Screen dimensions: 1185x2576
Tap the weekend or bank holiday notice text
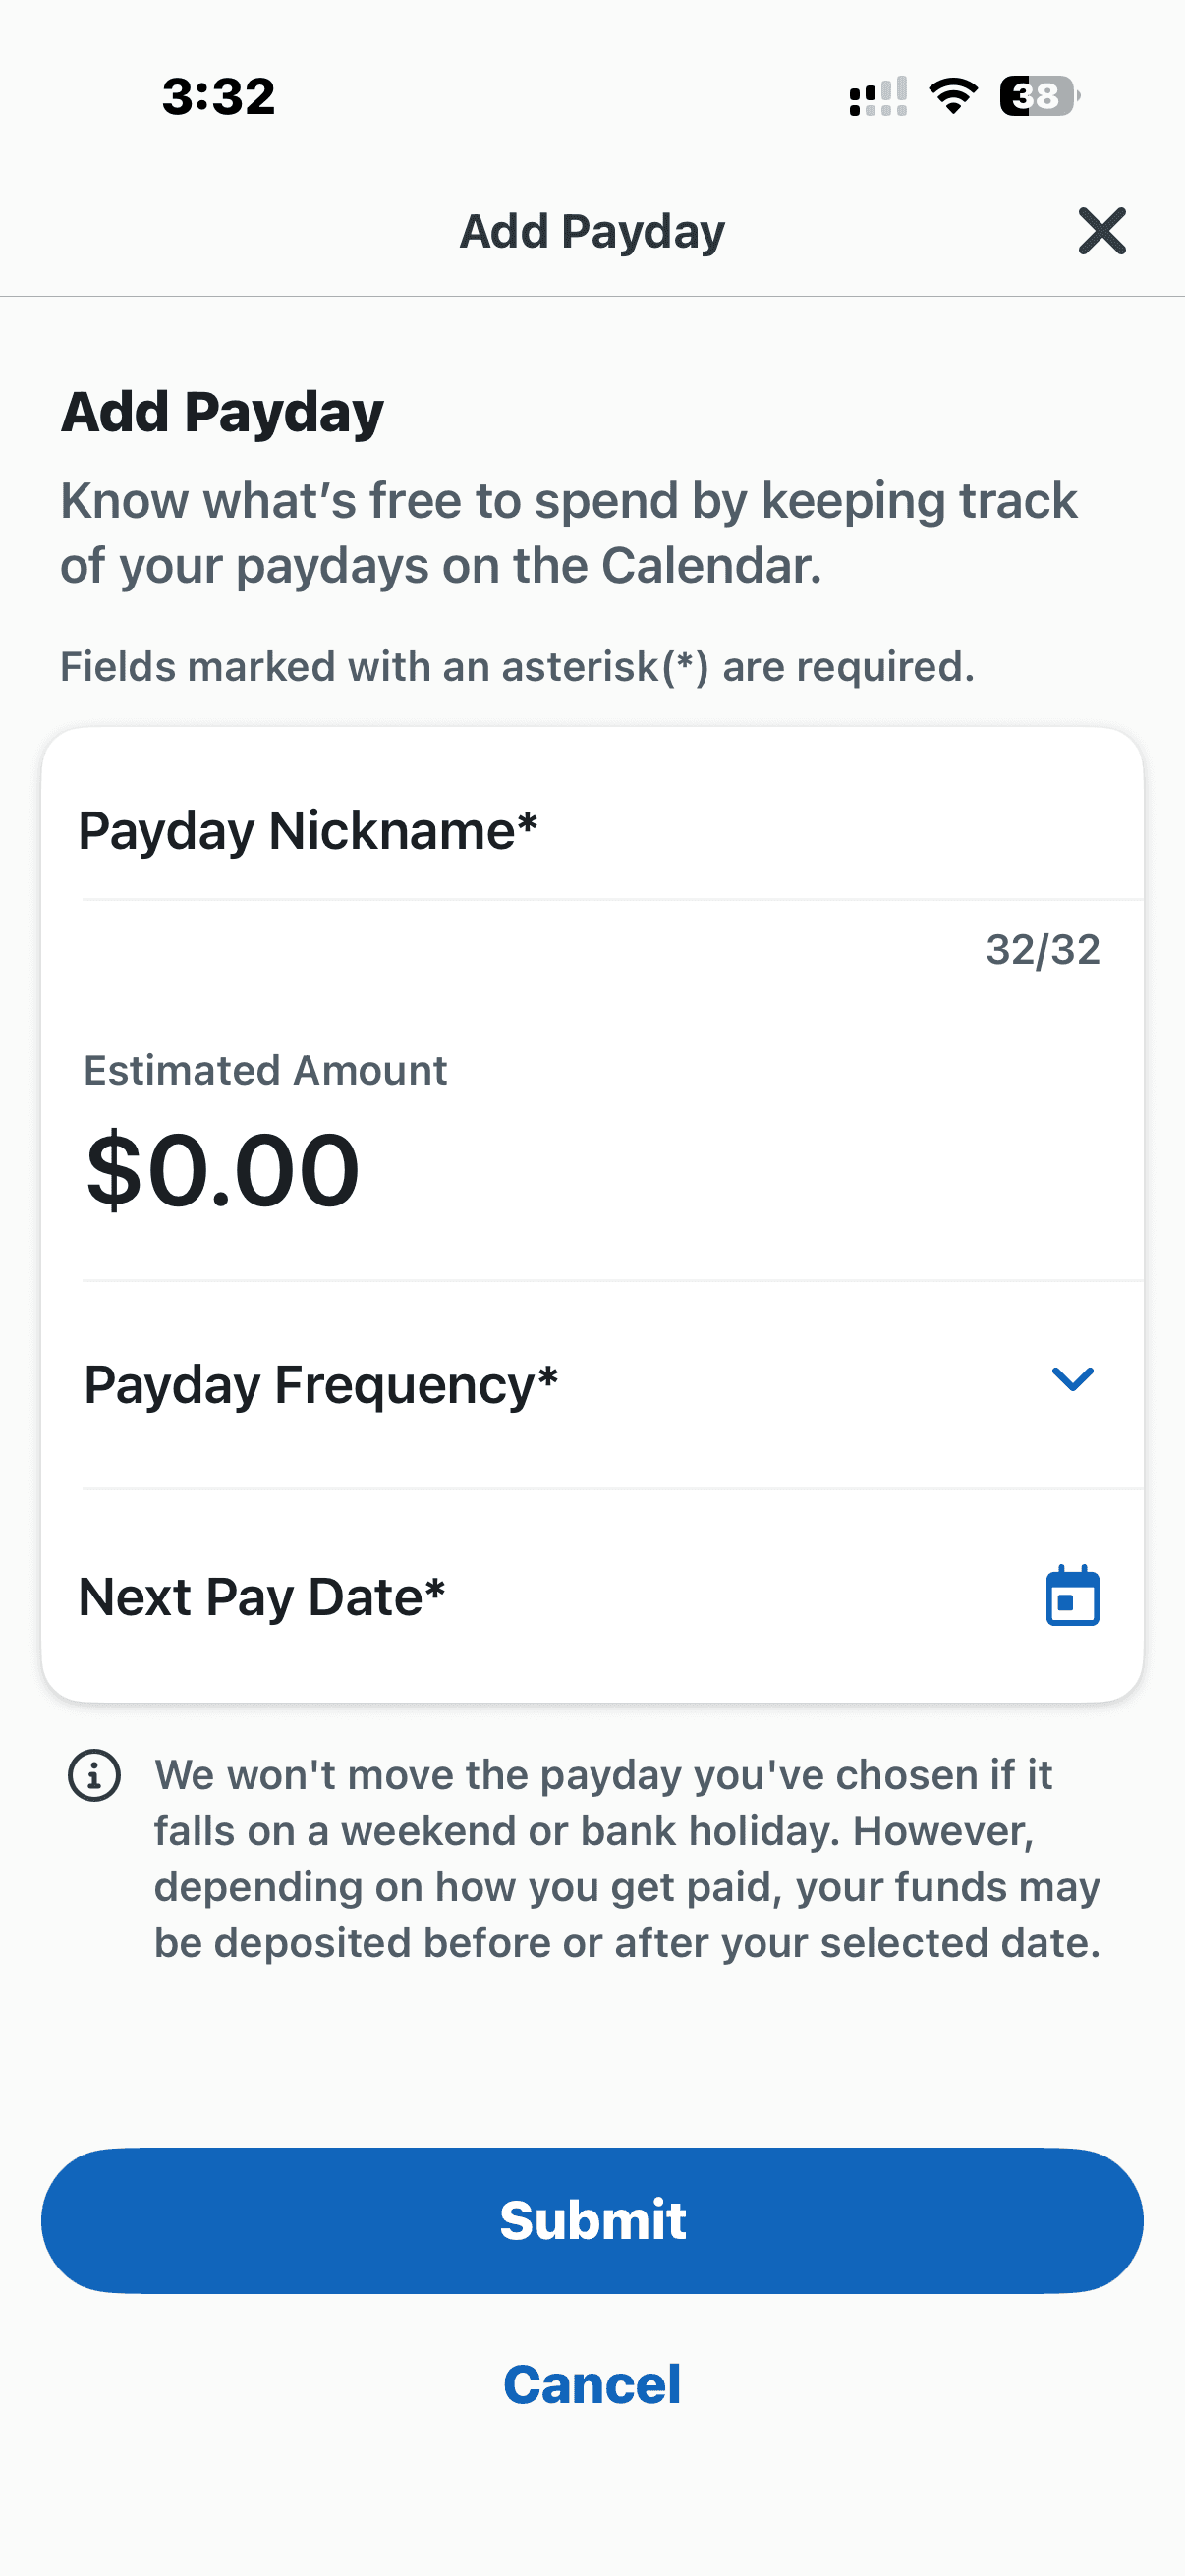pos(627,1859)
